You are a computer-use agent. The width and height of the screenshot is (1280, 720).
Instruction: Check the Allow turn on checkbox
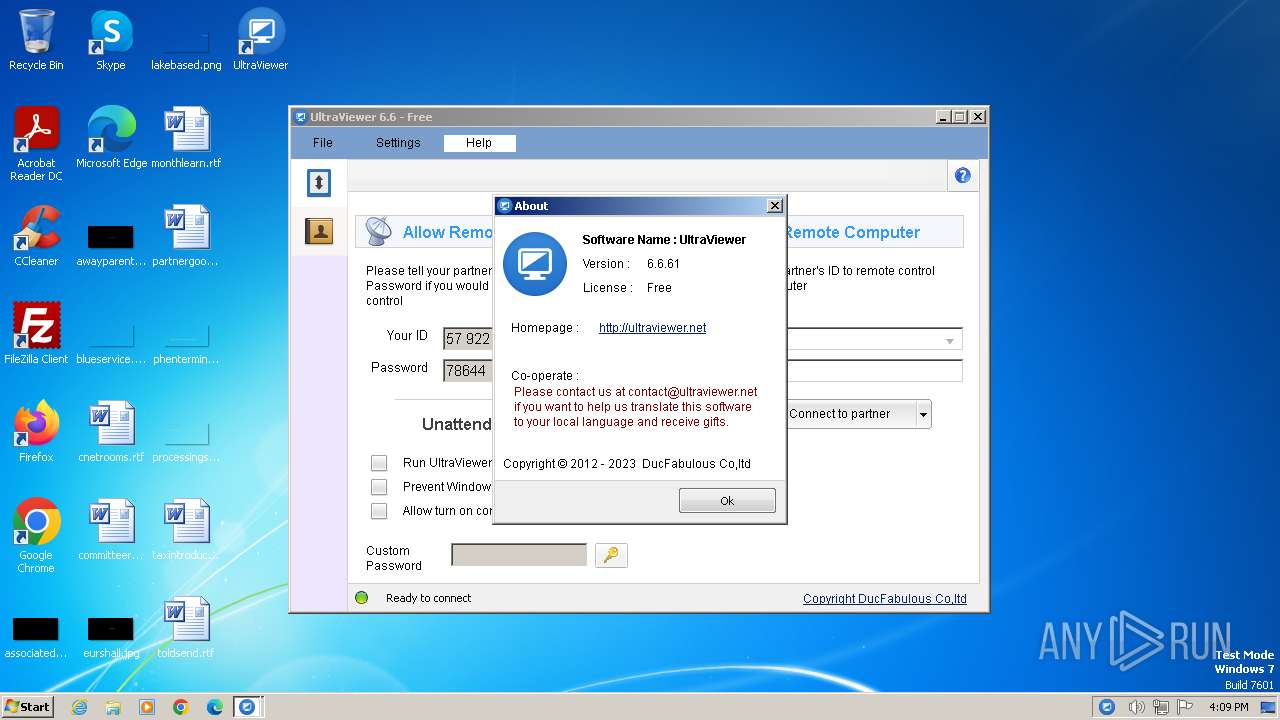(379, 511)
